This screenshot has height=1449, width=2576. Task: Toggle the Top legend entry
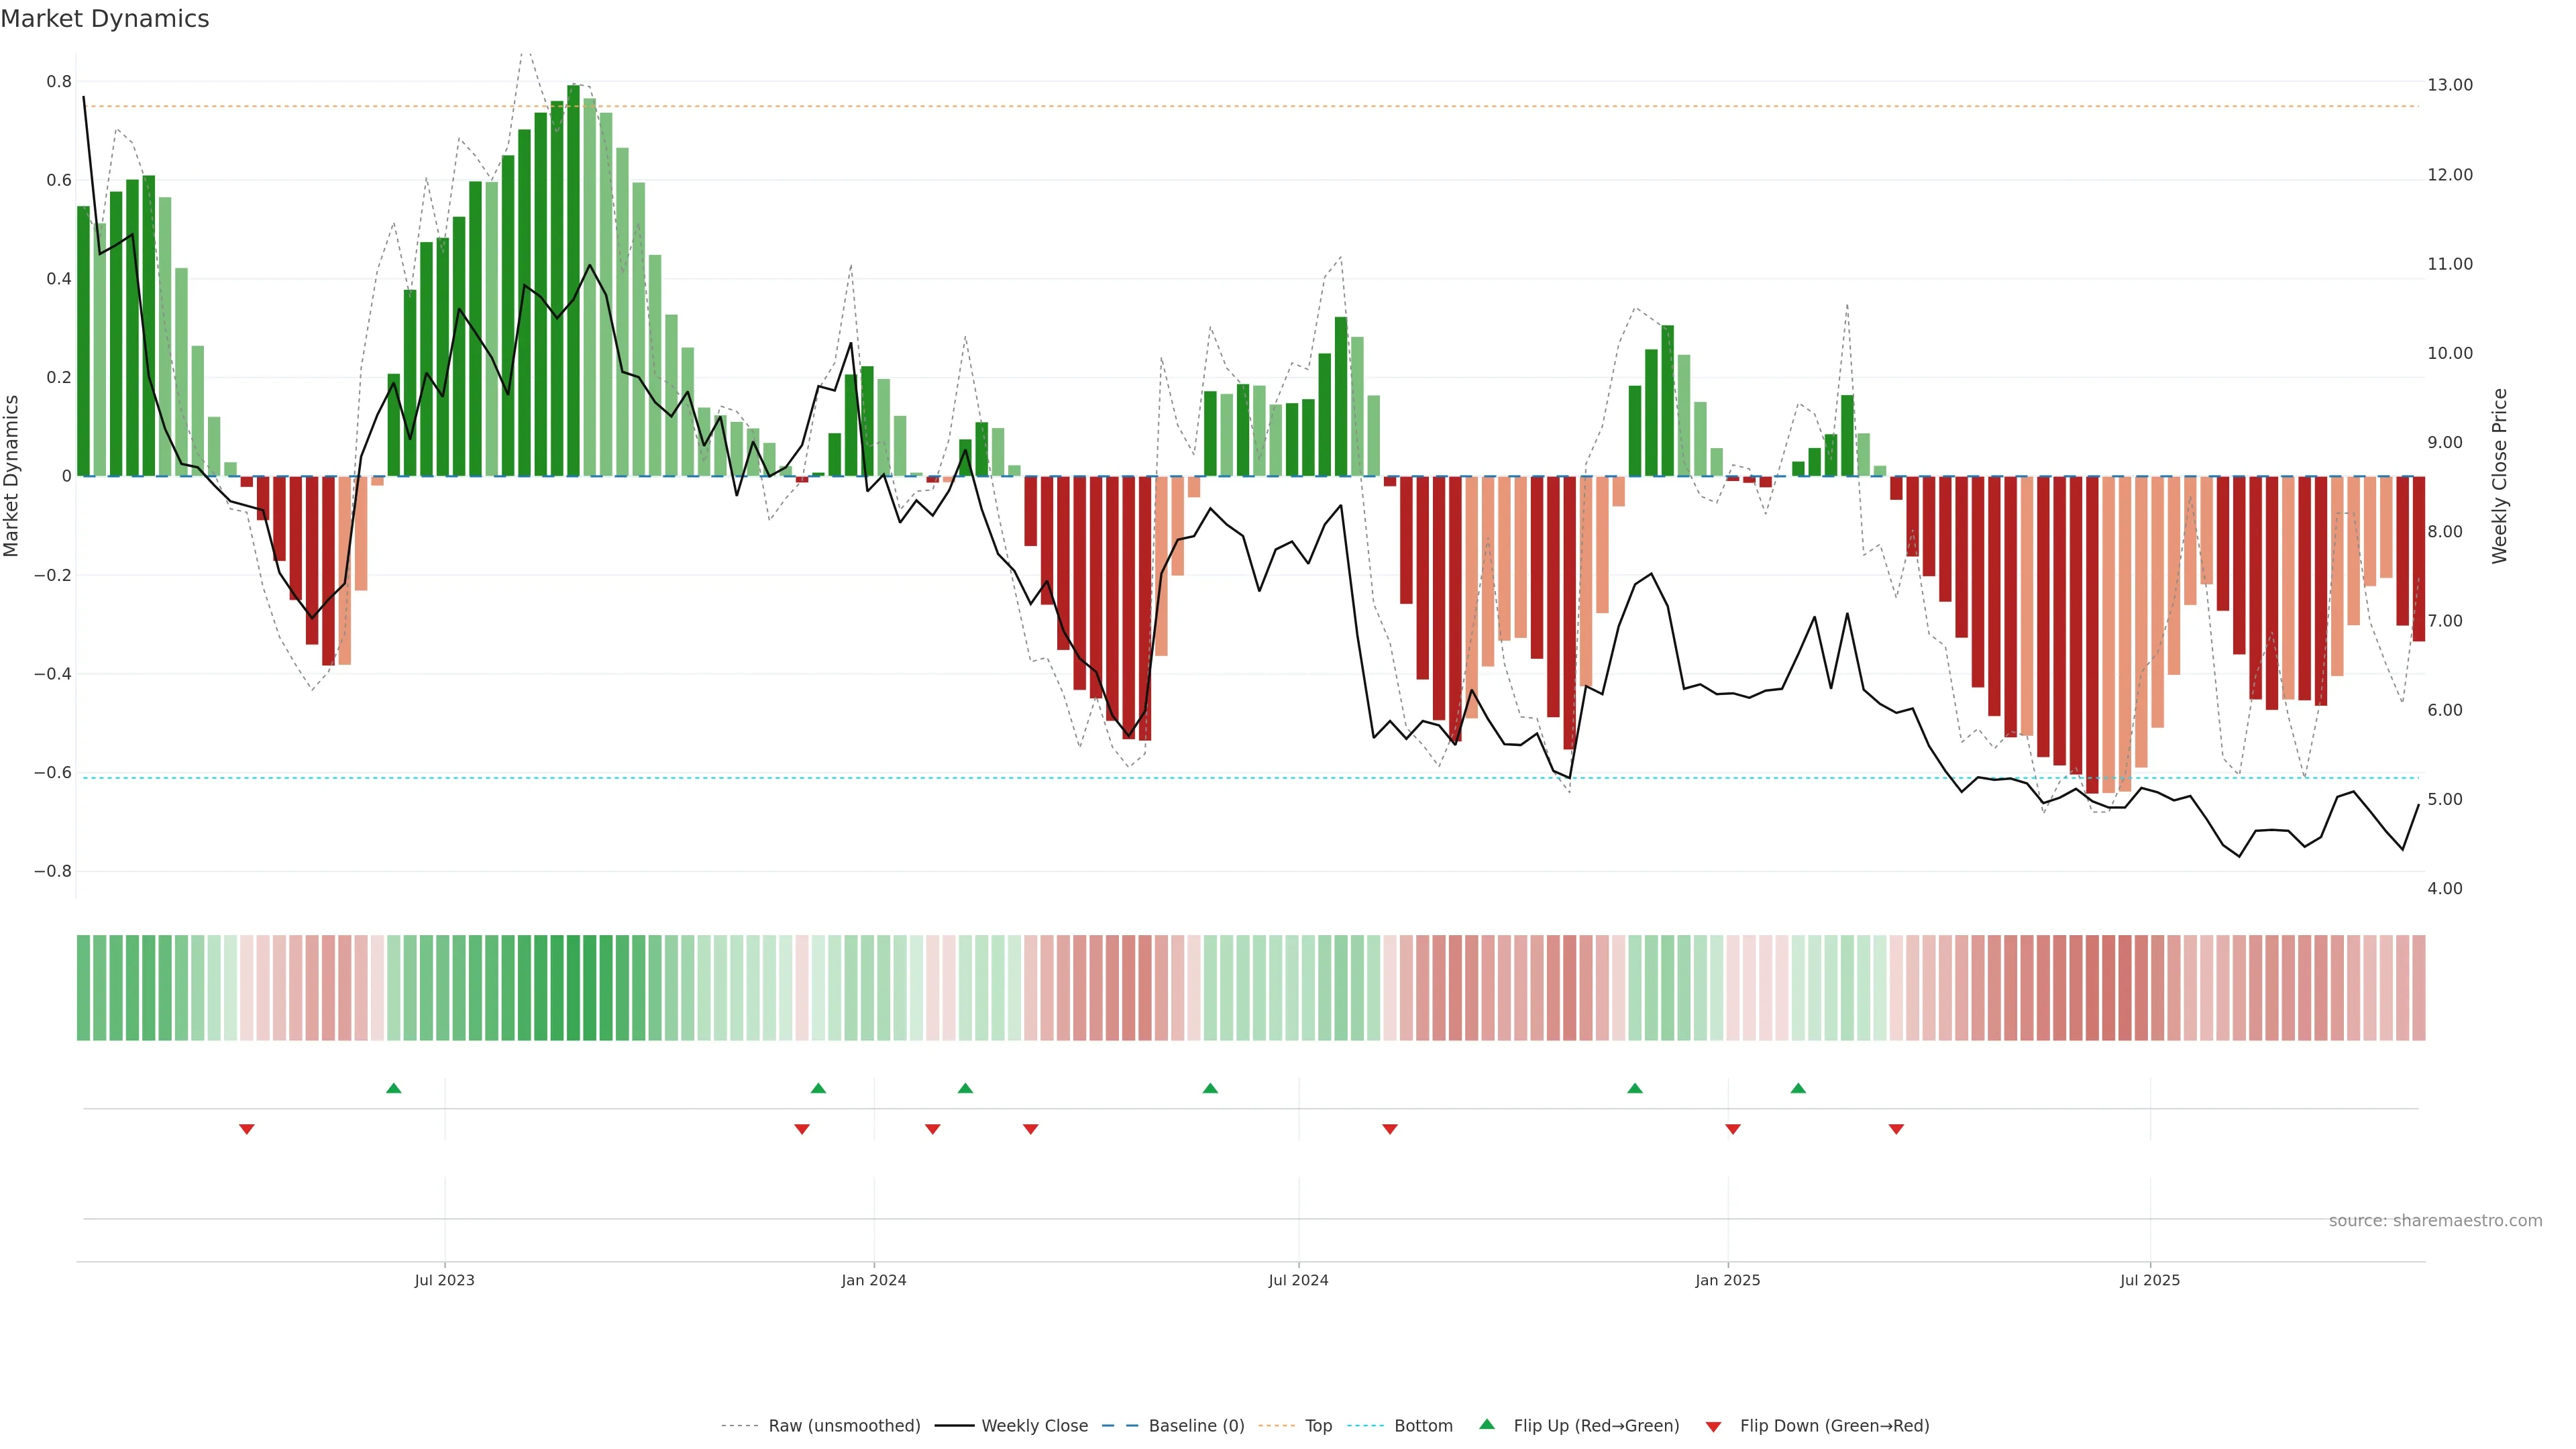(x=1318, y=1425)
